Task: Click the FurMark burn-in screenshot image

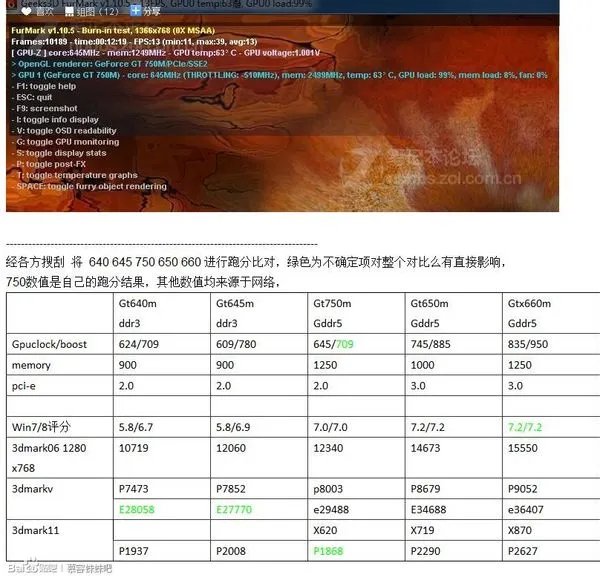Action: point(282,106)
